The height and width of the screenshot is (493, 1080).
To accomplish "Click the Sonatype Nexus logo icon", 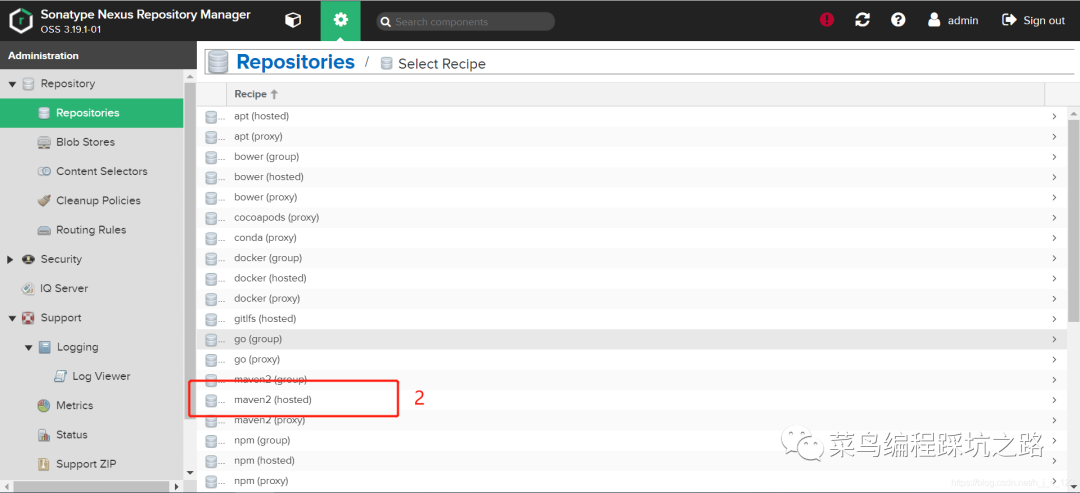I will (21, 21).
